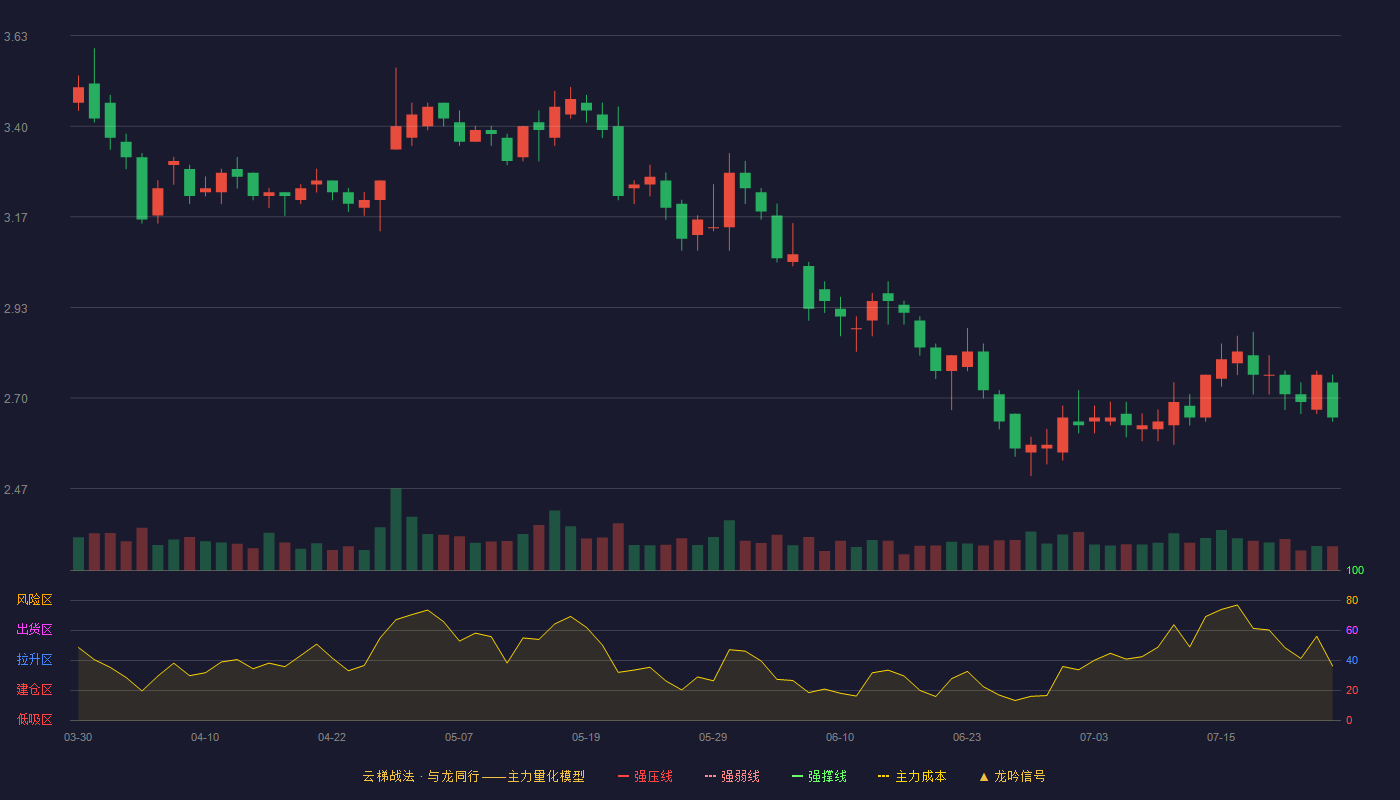Click the 出货区 zone label
The image size is (1400, 800).
pyautogui.click(x=34, y=630)
